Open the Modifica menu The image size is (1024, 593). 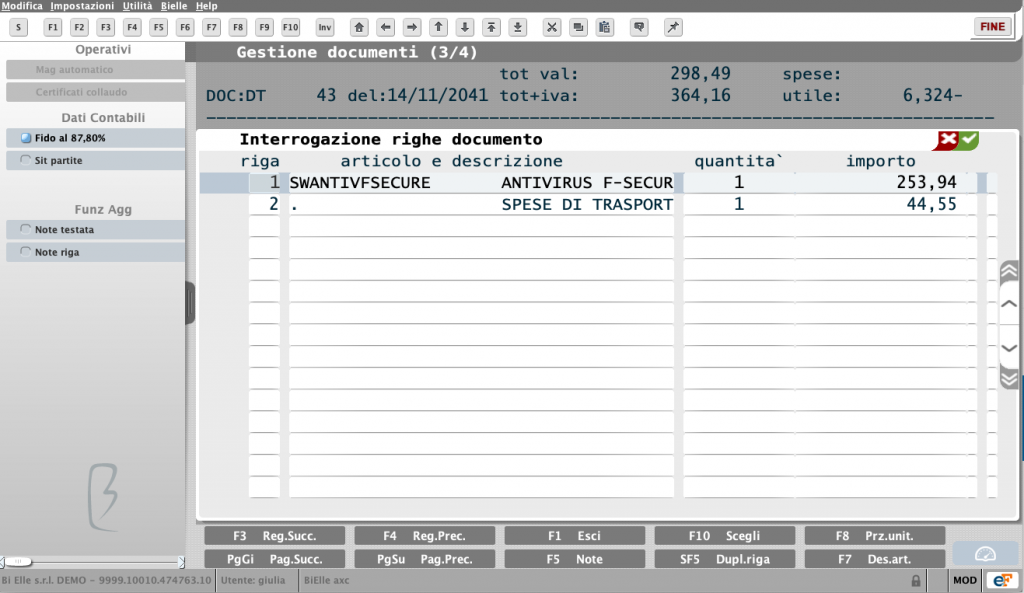click(x=22, y=6)
